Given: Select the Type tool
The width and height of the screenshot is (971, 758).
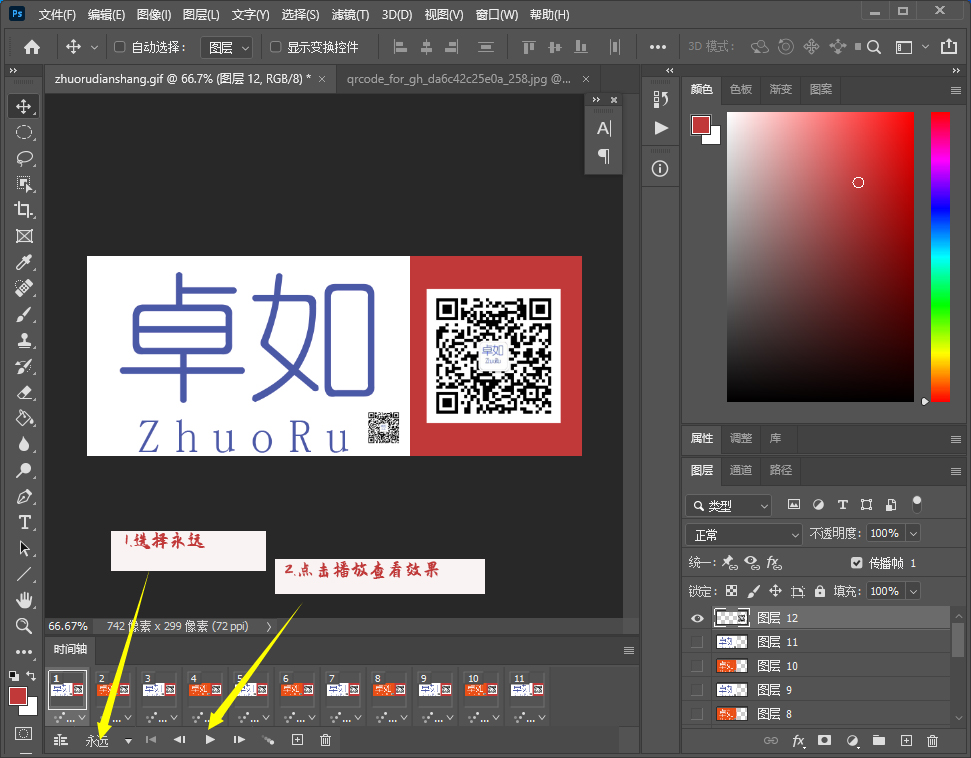Looking at the screenshot, I should tap(23, 522).
